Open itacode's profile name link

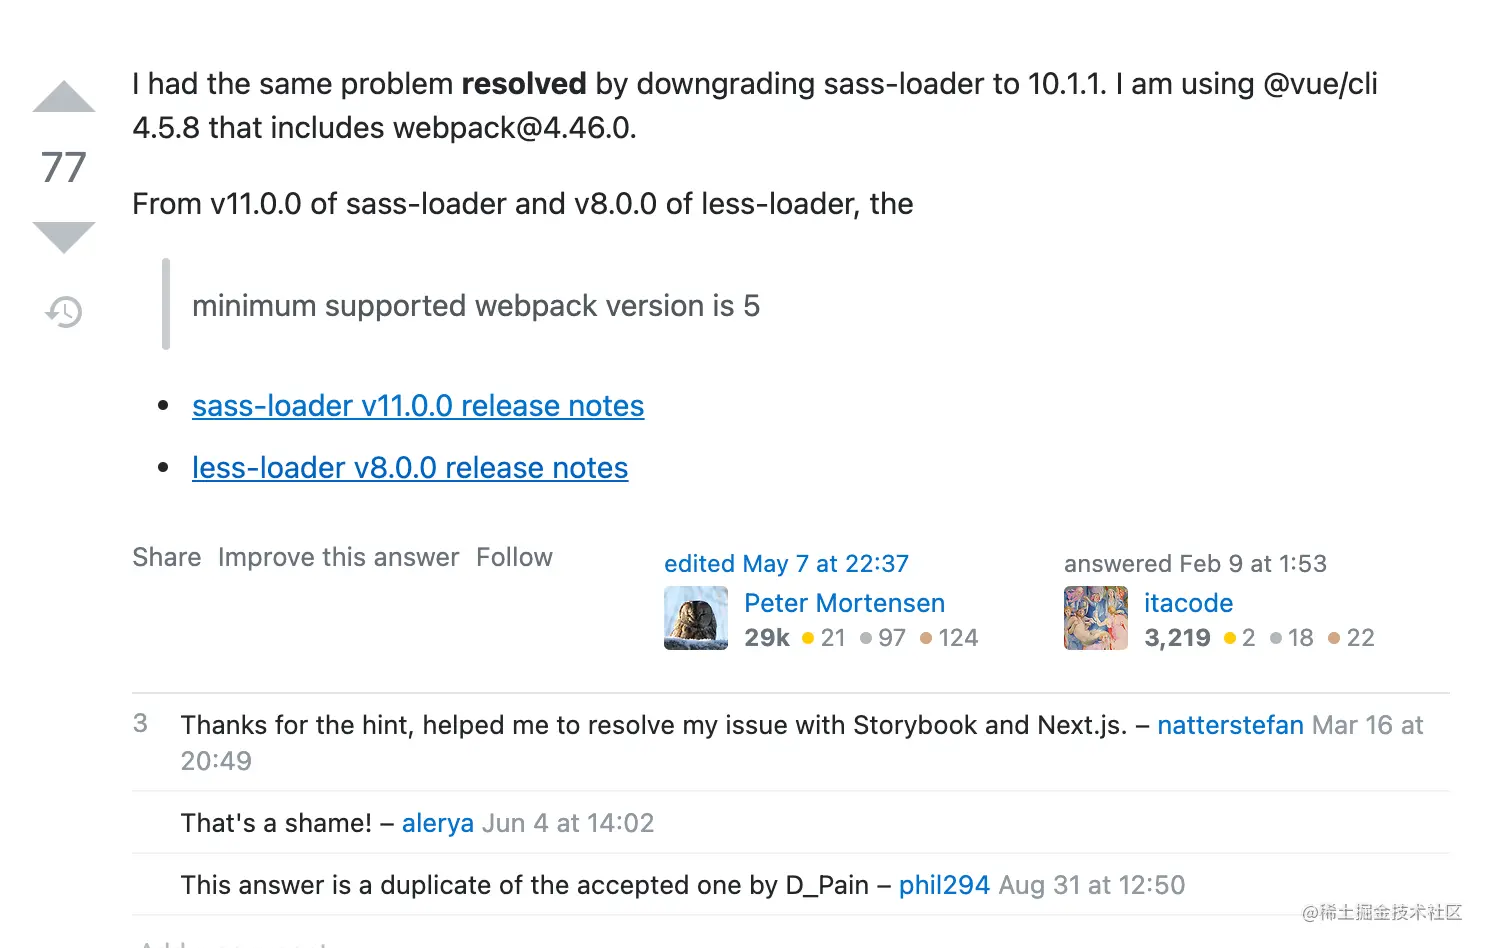point(1188,603)
